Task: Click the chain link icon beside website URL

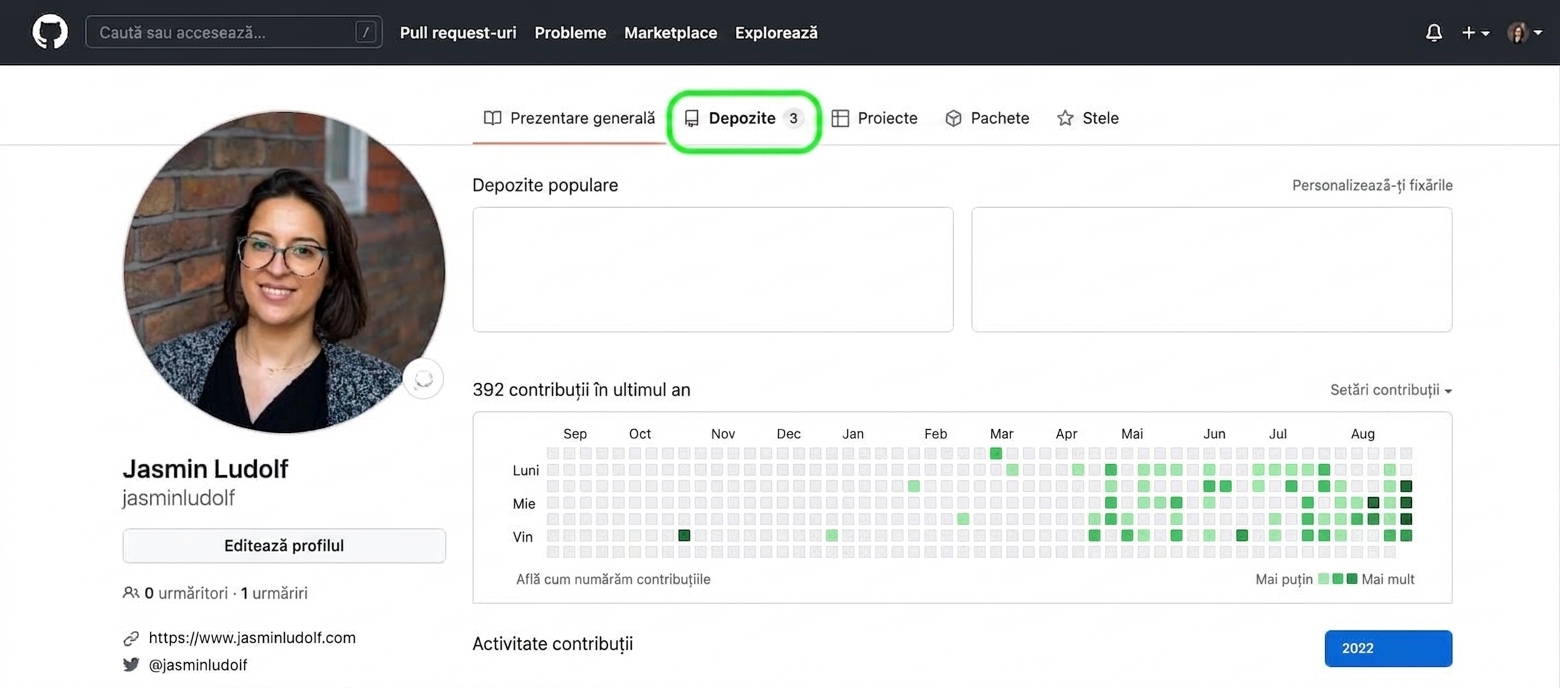Action: click(x=131, y=638)
